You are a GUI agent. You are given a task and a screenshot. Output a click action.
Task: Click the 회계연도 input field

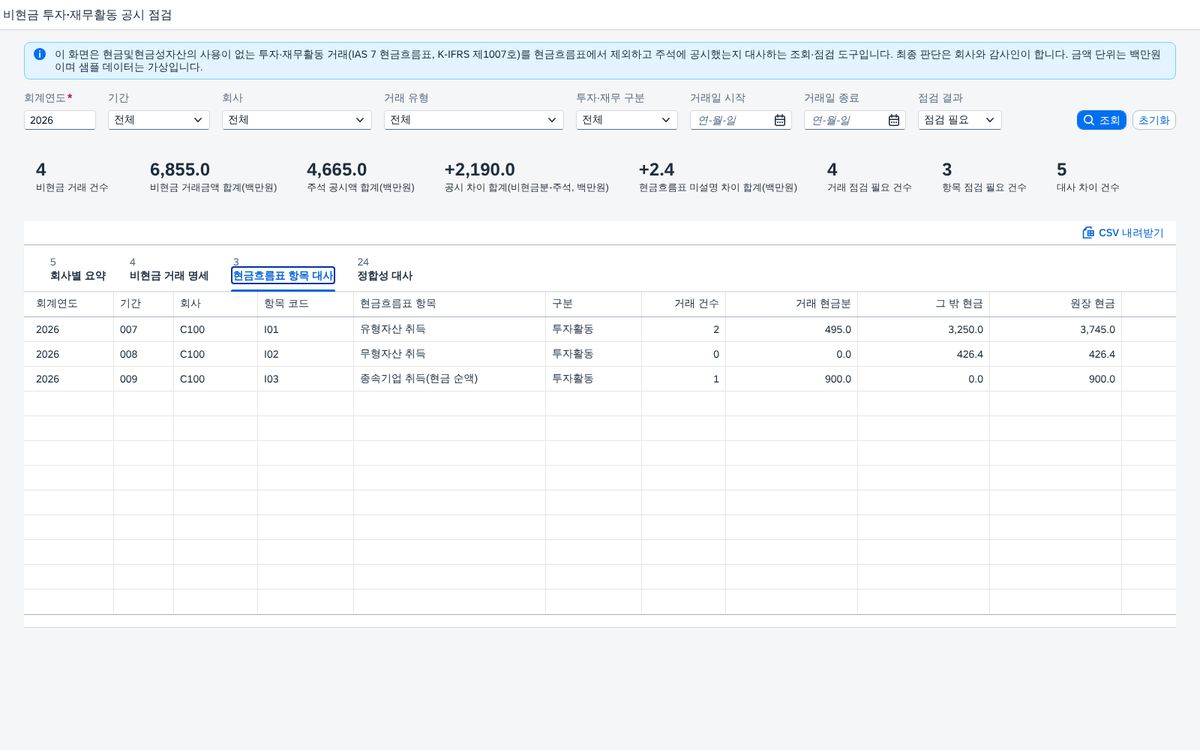pos(60,120)
